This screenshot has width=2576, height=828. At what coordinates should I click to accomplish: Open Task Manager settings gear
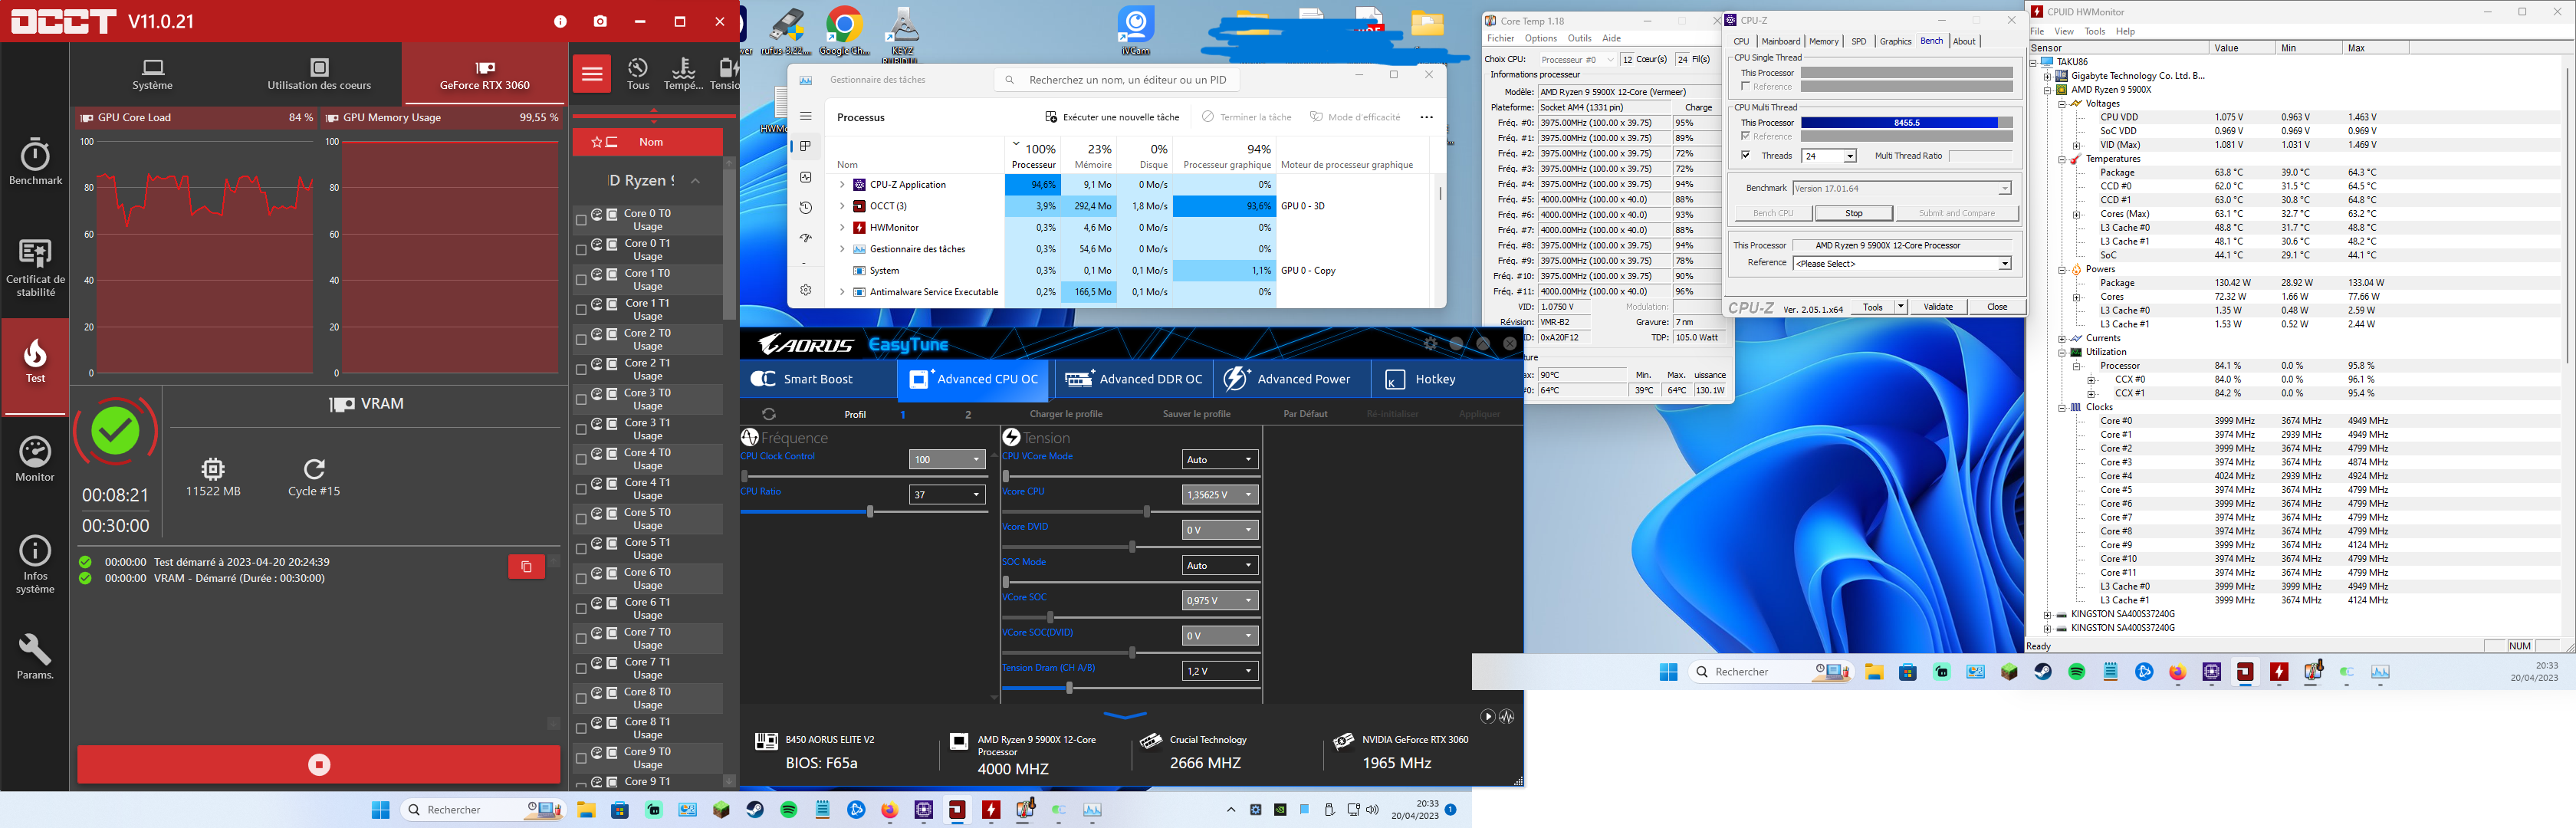[x=805, y=290]
